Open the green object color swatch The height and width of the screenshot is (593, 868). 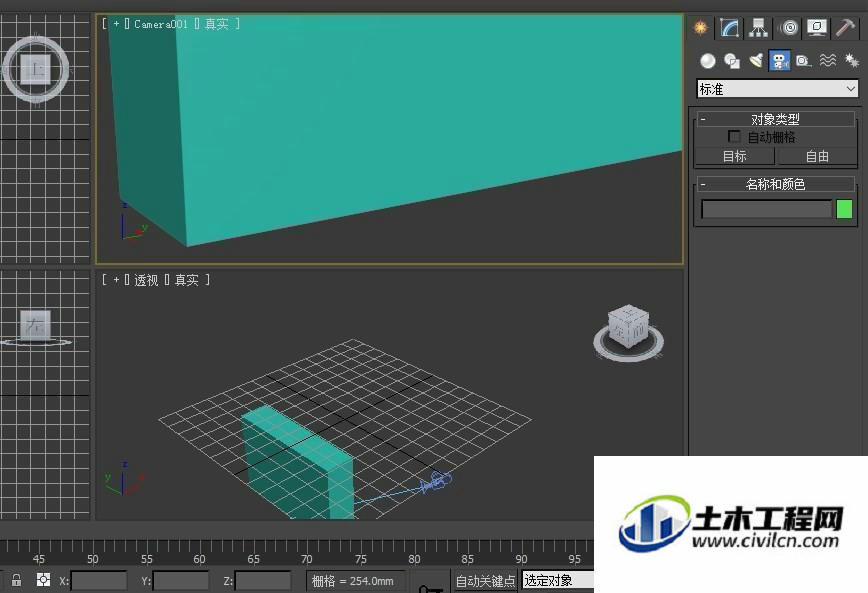click(x=844, y=209)
